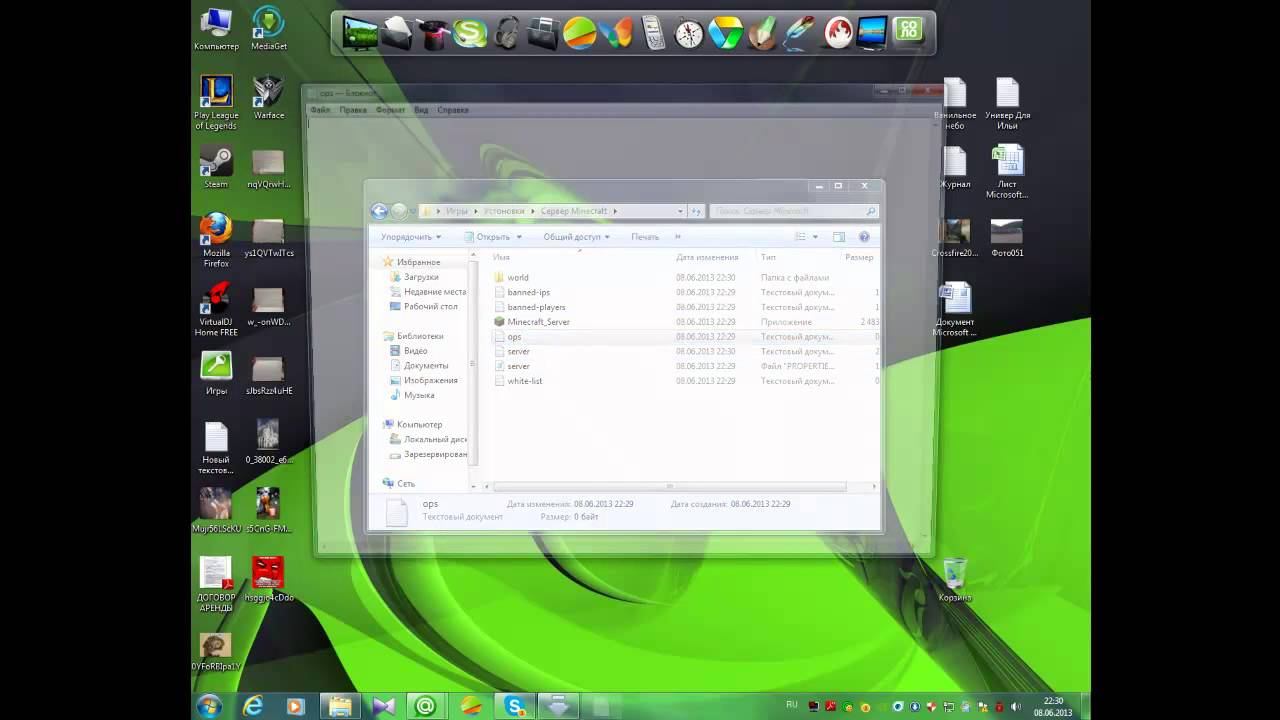Click the Windows Start button
The image size is (1280, 720).
click(210, 706)
